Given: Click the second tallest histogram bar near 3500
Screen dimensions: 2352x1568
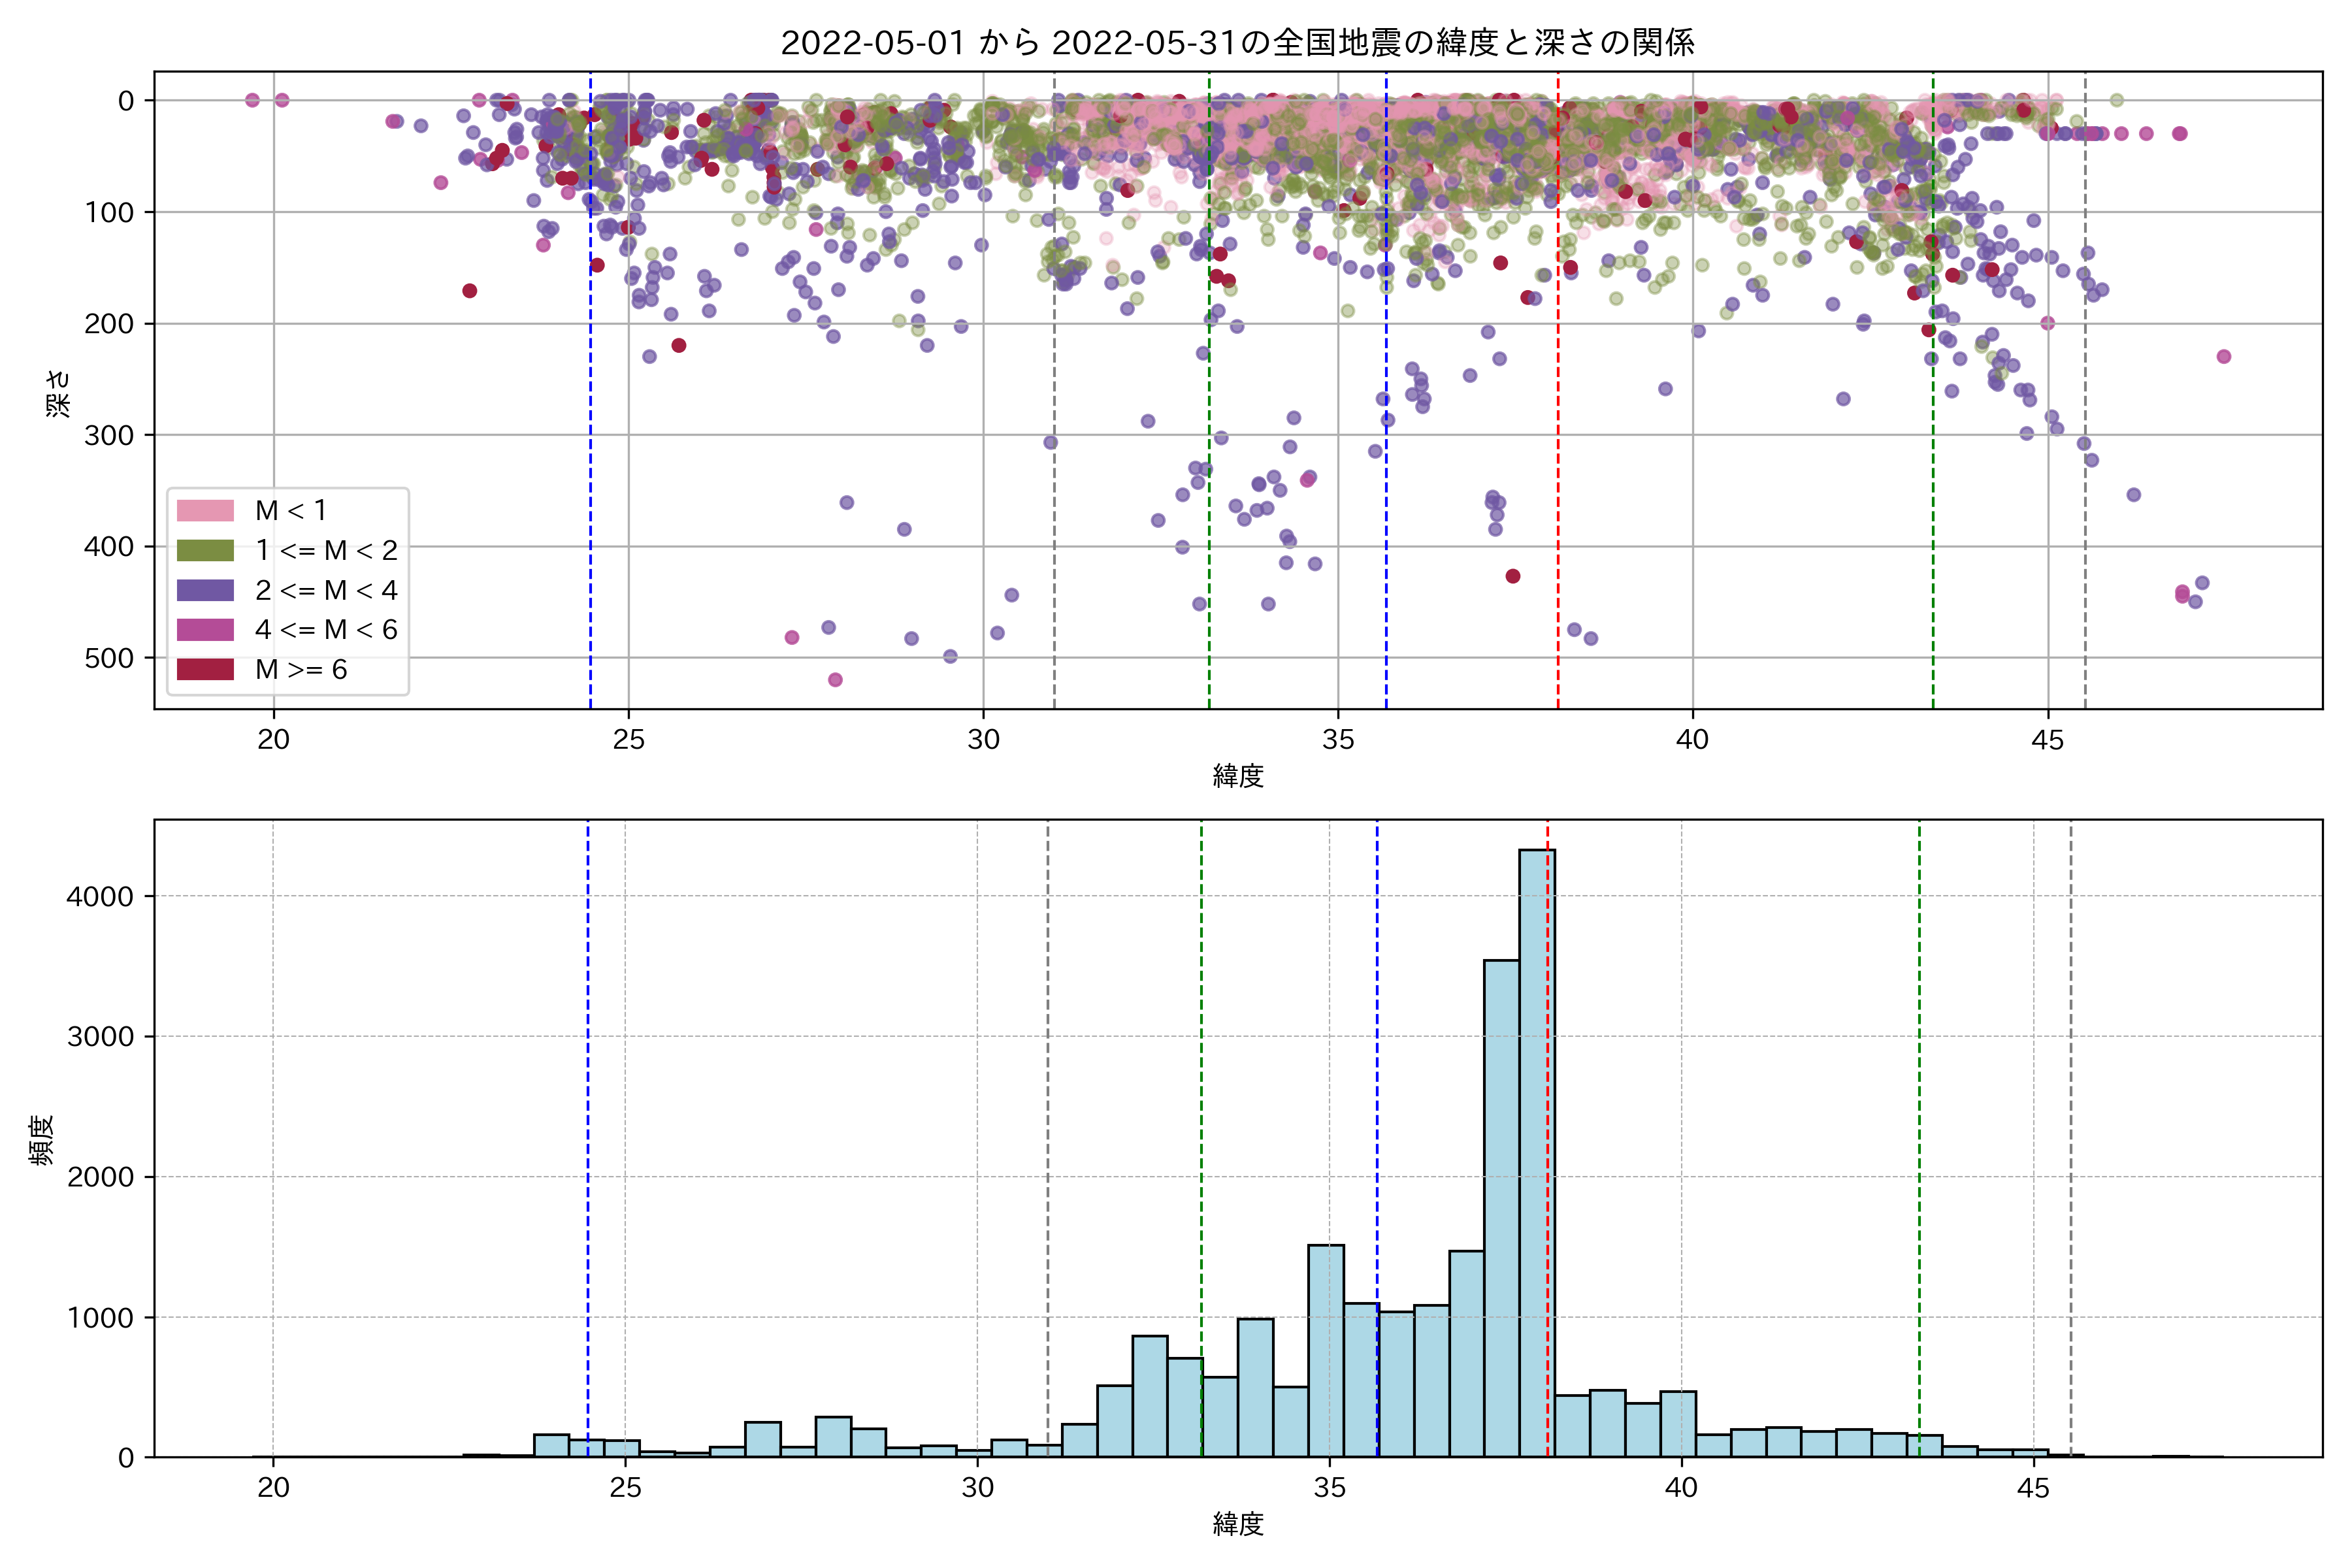Looking at the screenshot, I should click(x=1501, y=1210).
